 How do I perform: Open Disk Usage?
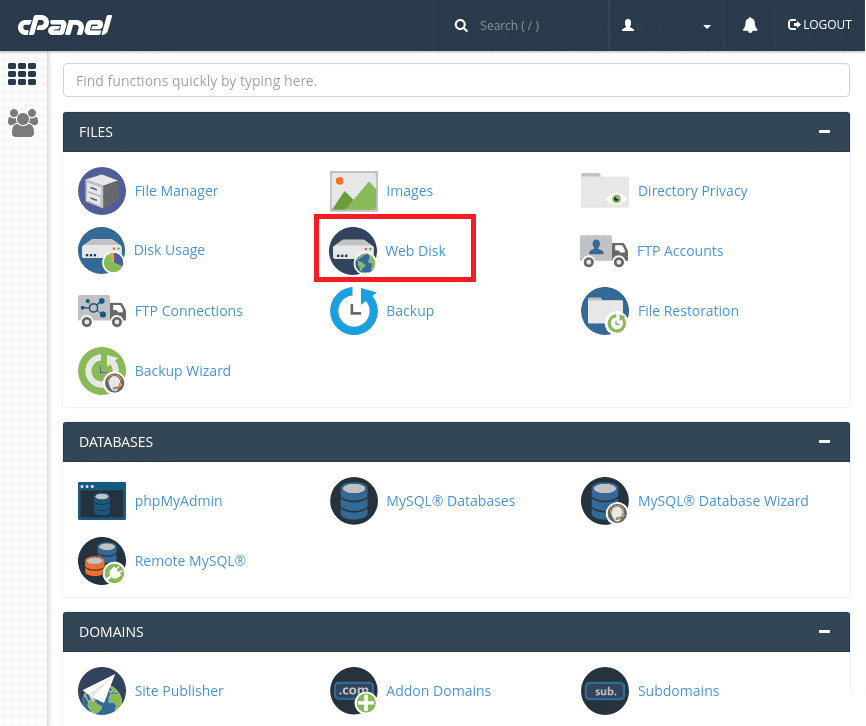point(169,250)
